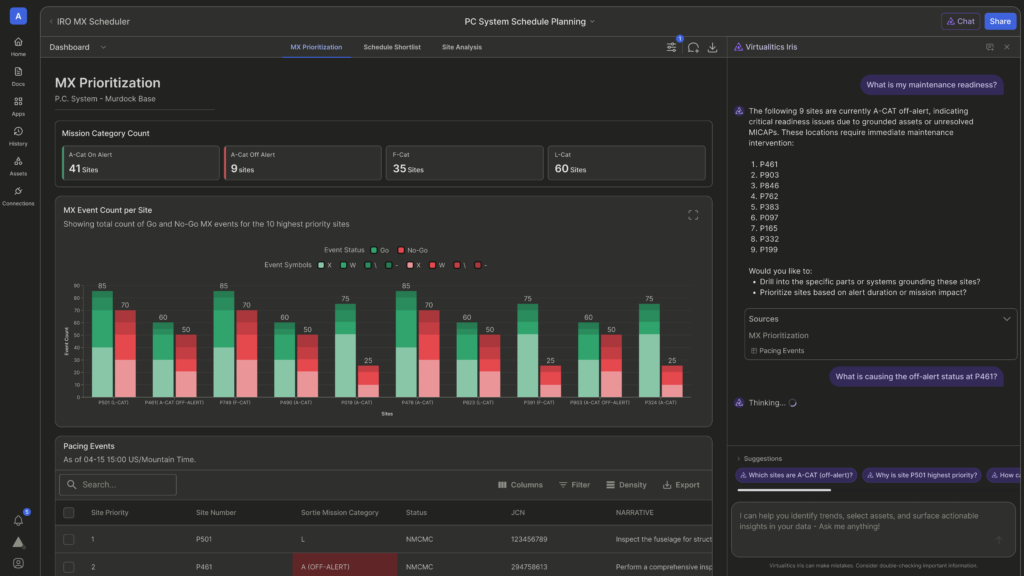1024x576 pixels.
Task: Click the A-Cat Off Alert 9 Sites card
Action: (x=302, y=163)
